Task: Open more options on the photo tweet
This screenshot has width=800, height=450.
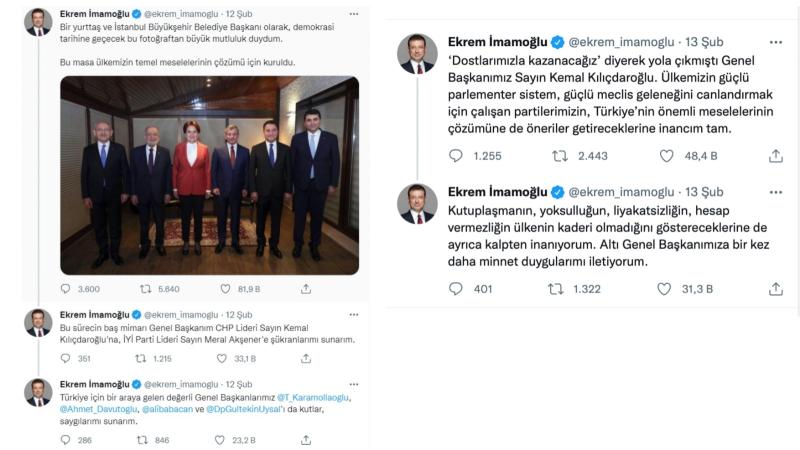Action: [x=354, y=14]
